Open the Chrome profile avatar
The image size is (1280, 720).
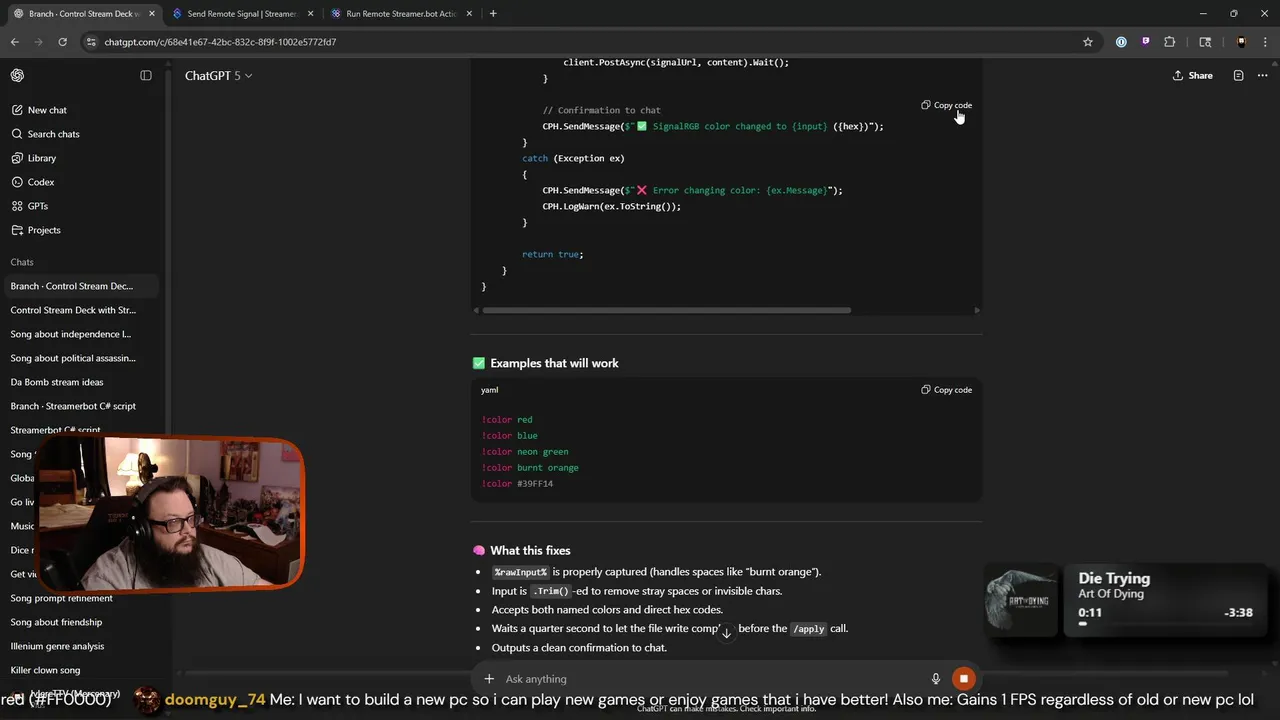click(x=1241, y=42)
